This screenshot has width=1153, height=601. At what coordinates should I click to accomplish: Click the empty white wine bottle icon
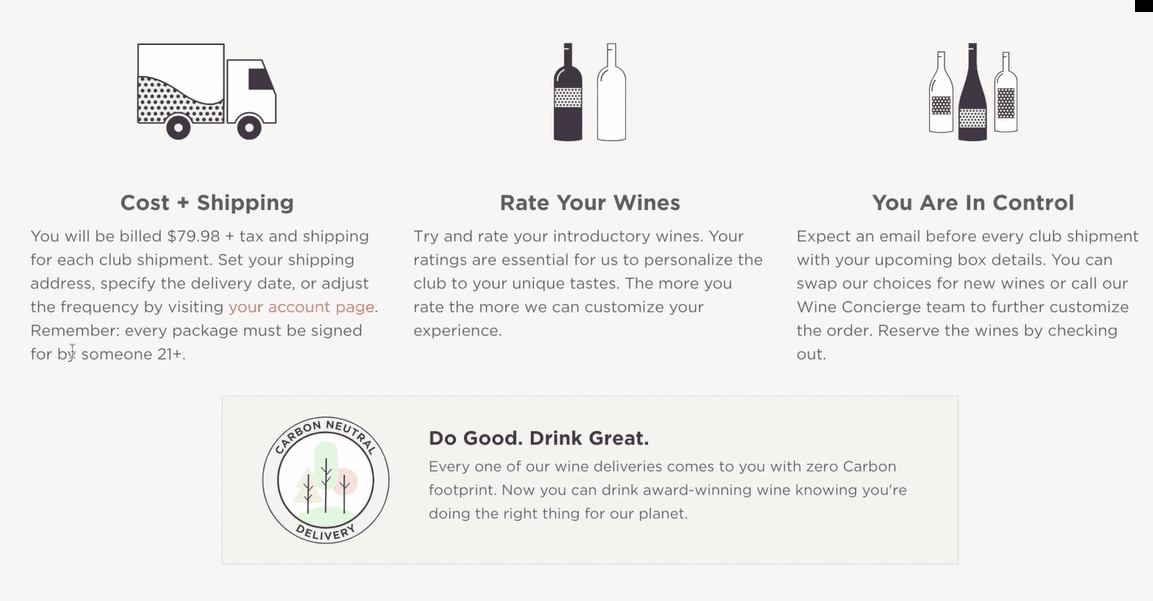tap(612, 92)
